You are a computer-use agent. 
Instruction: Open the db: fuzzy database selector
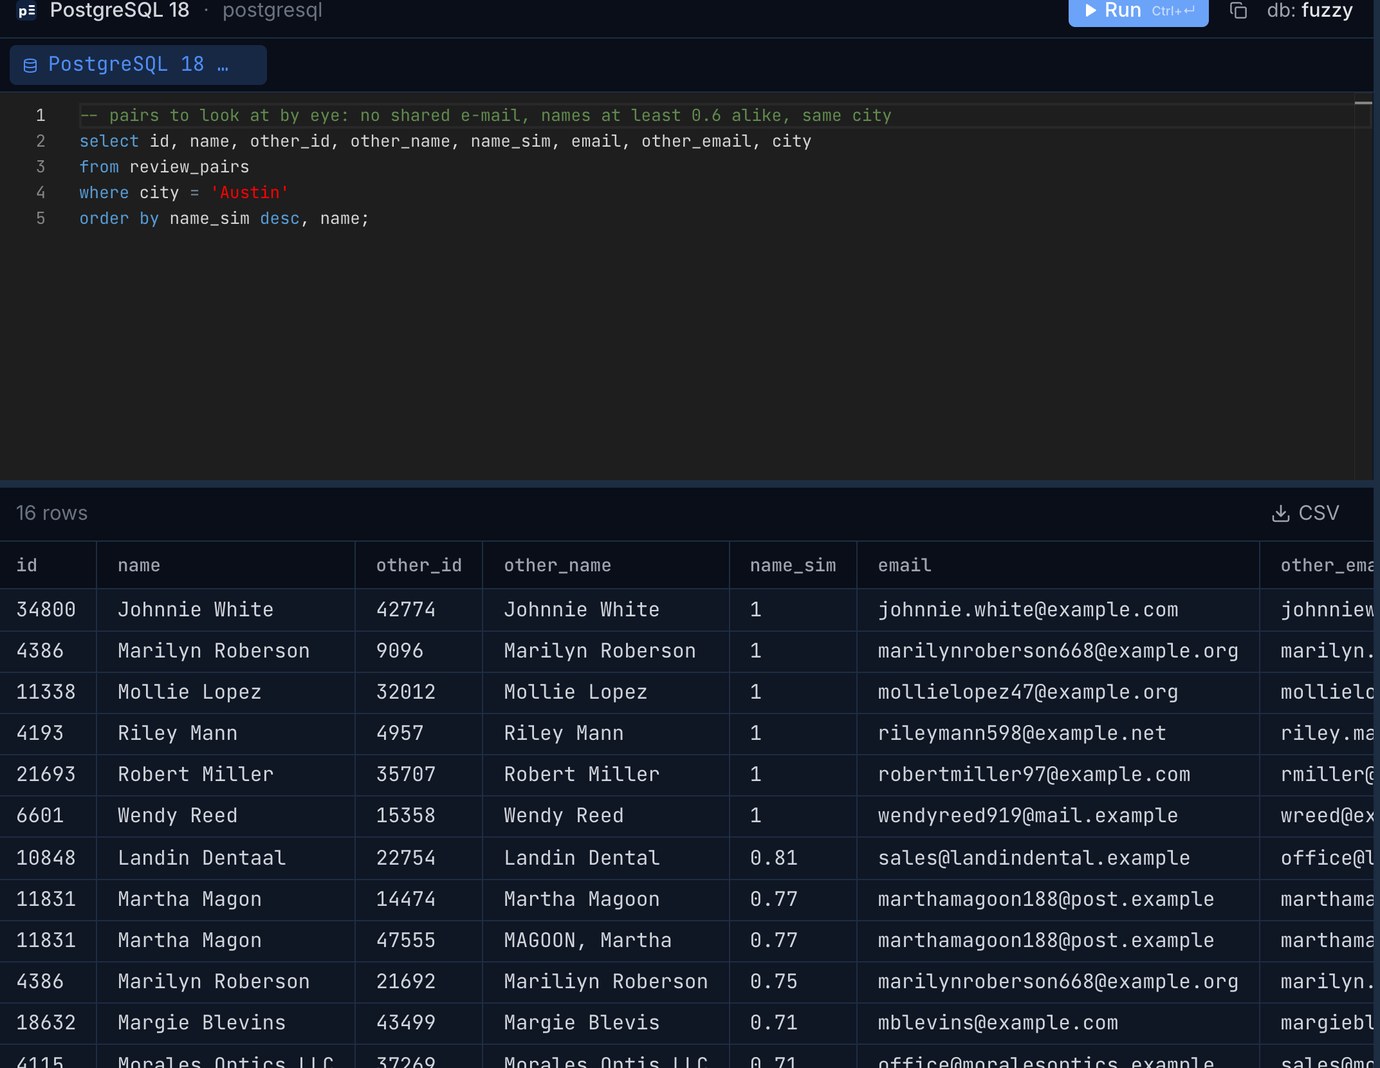click(1309, 11)
